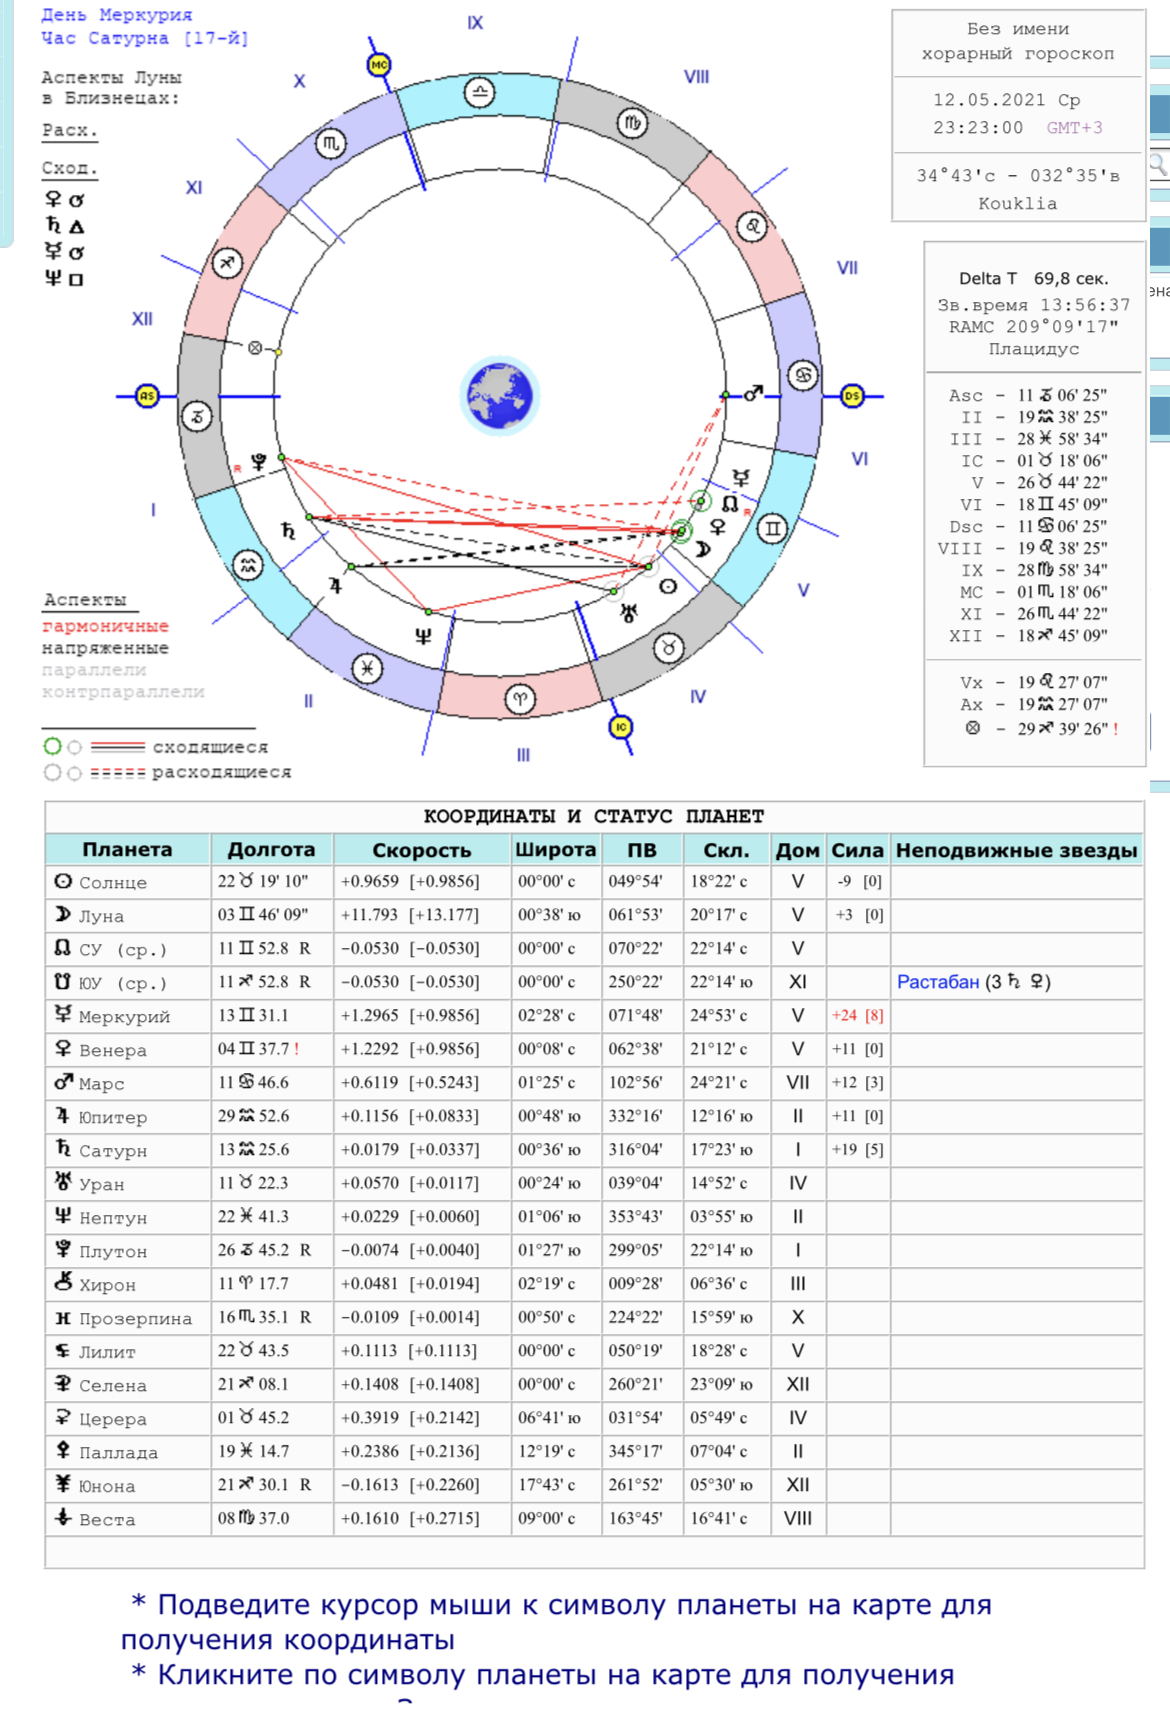1170x1726 pixels.
Task: Click the Аспекты legend heading
Action: pos(85,600)
